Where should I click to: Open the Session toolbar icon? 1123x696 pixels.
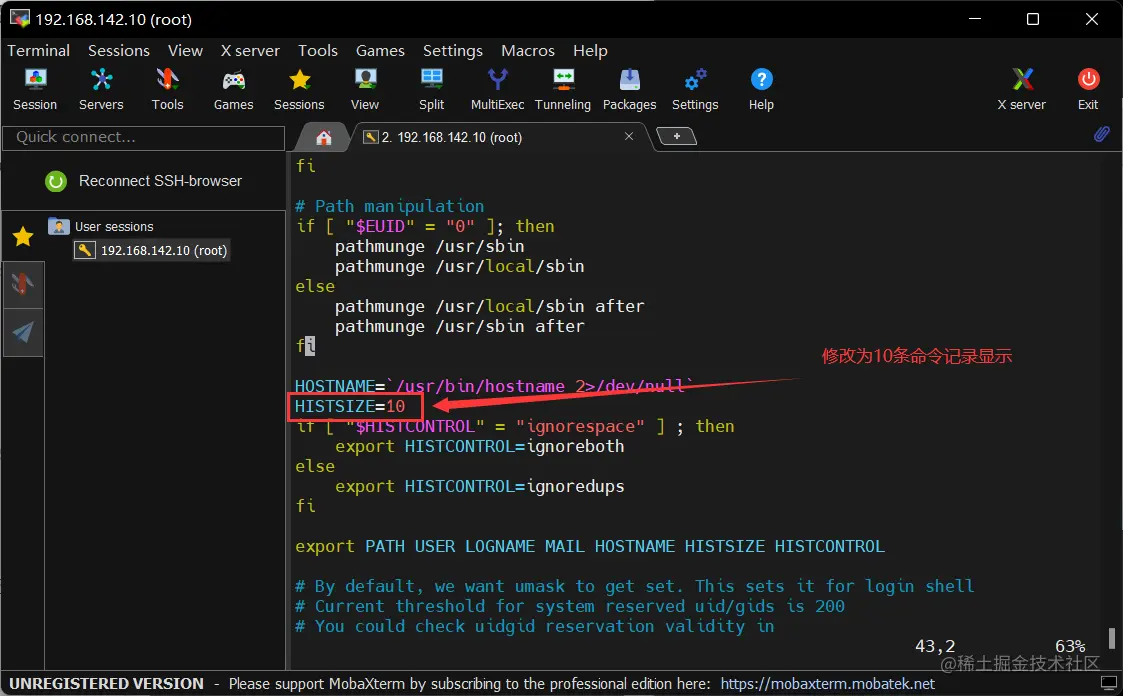[x=34, y=90]
